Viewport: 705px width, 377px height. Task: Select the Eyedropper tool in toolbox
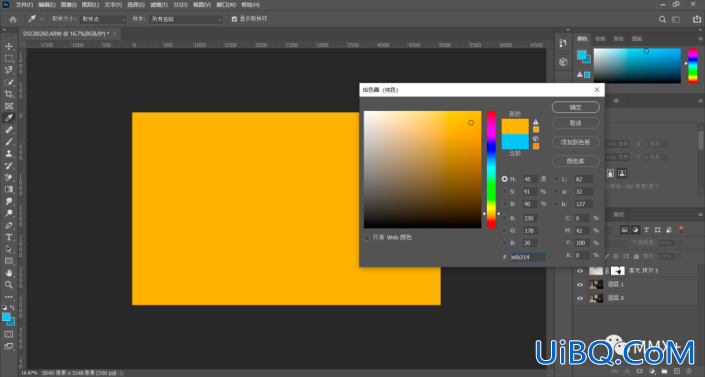pos(9,118)
